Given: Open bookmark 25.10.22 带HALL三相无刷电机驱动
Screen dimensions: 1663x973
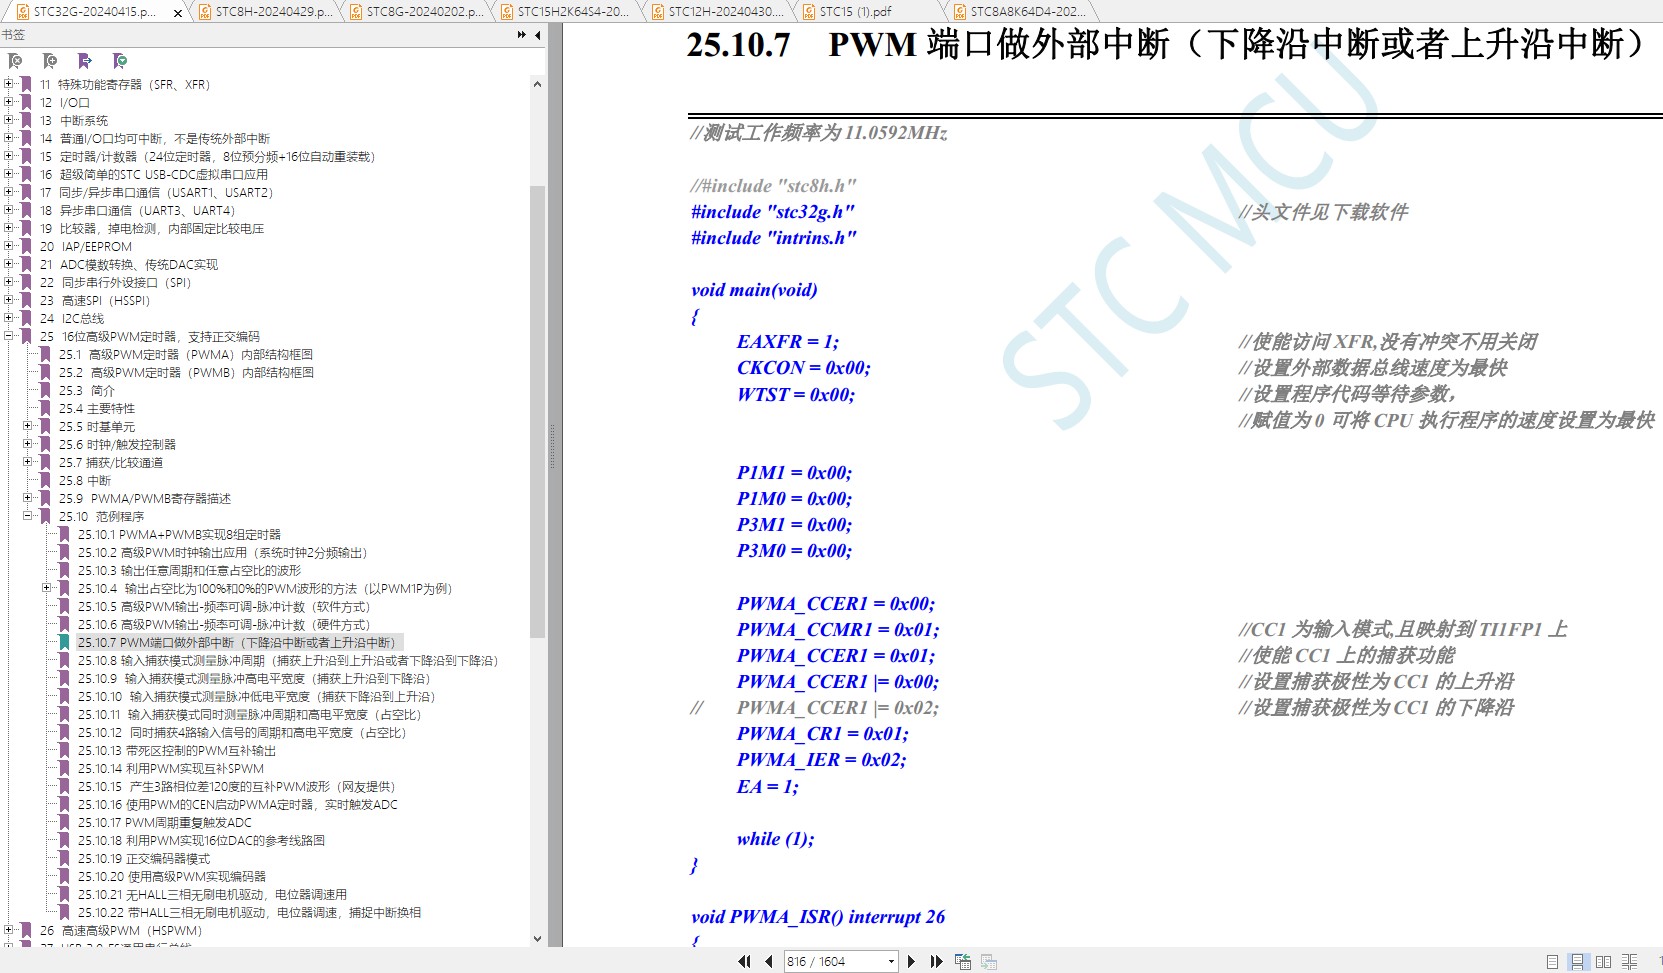Looking at the screenshot, I should (x=250, y=912).
